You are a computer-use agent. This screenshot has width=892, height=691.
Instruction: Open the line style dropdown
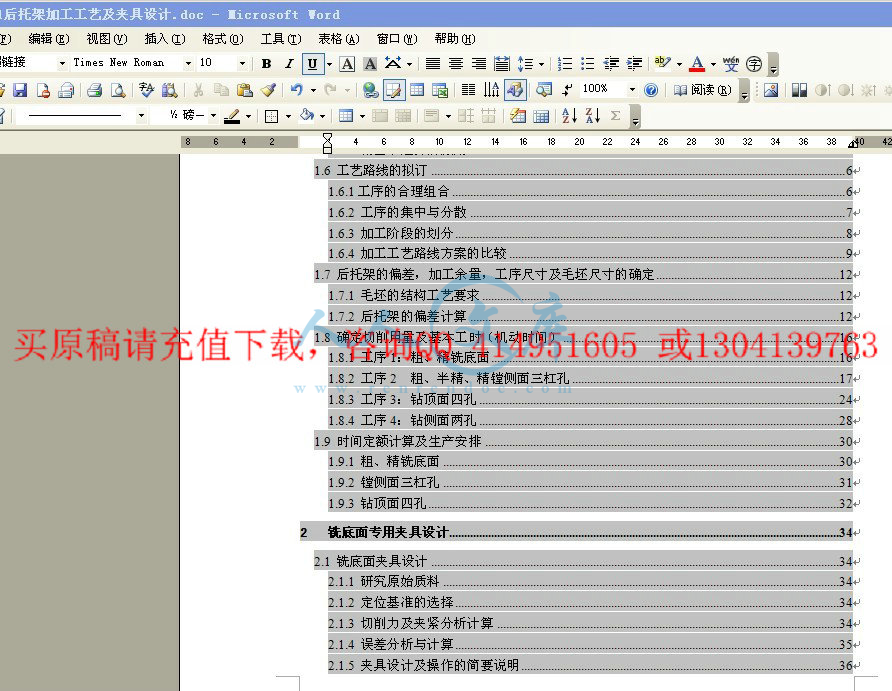point(141,116)
